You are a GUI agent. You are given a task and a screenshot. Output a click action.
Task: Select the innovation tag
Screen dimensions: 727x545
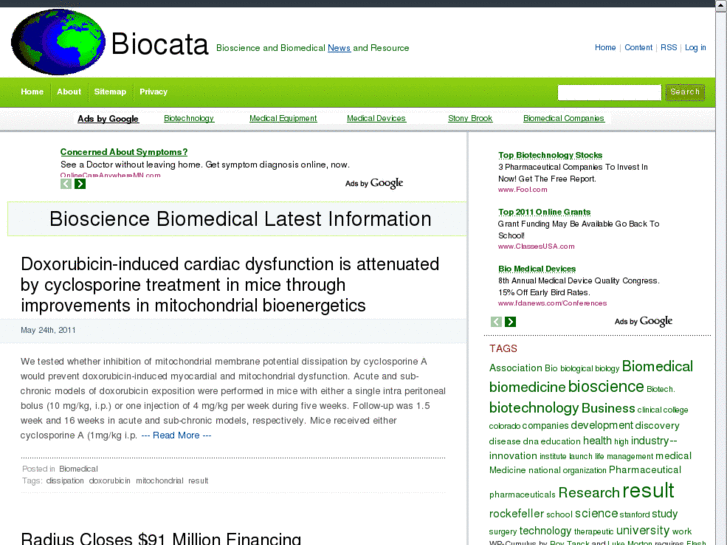coord(513,456)
